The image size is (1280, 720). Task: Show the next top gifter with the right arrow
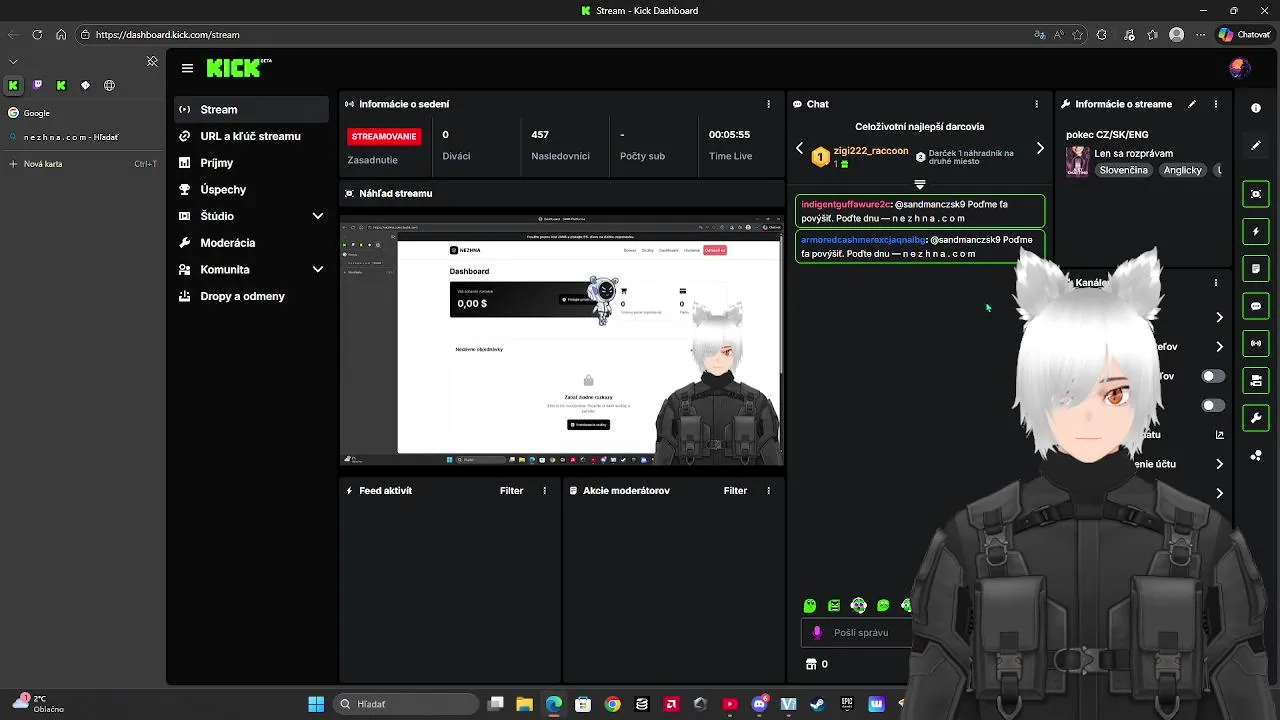pyautogui.click(x=1040, y=148)
